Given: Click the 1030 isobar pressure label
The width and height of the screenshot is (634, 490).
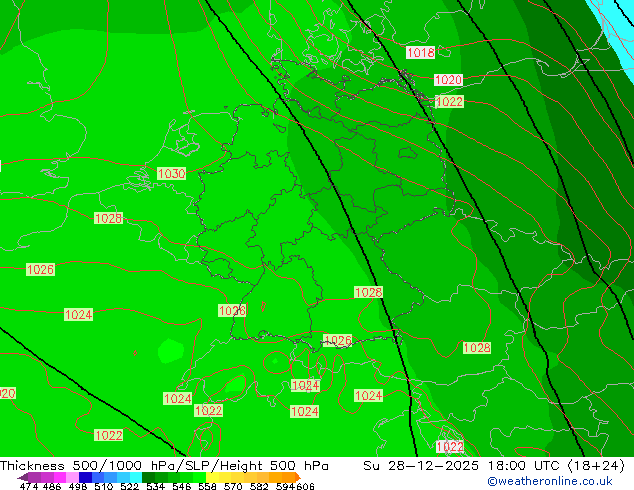Looking at the screenshot, I should (171, 173).
